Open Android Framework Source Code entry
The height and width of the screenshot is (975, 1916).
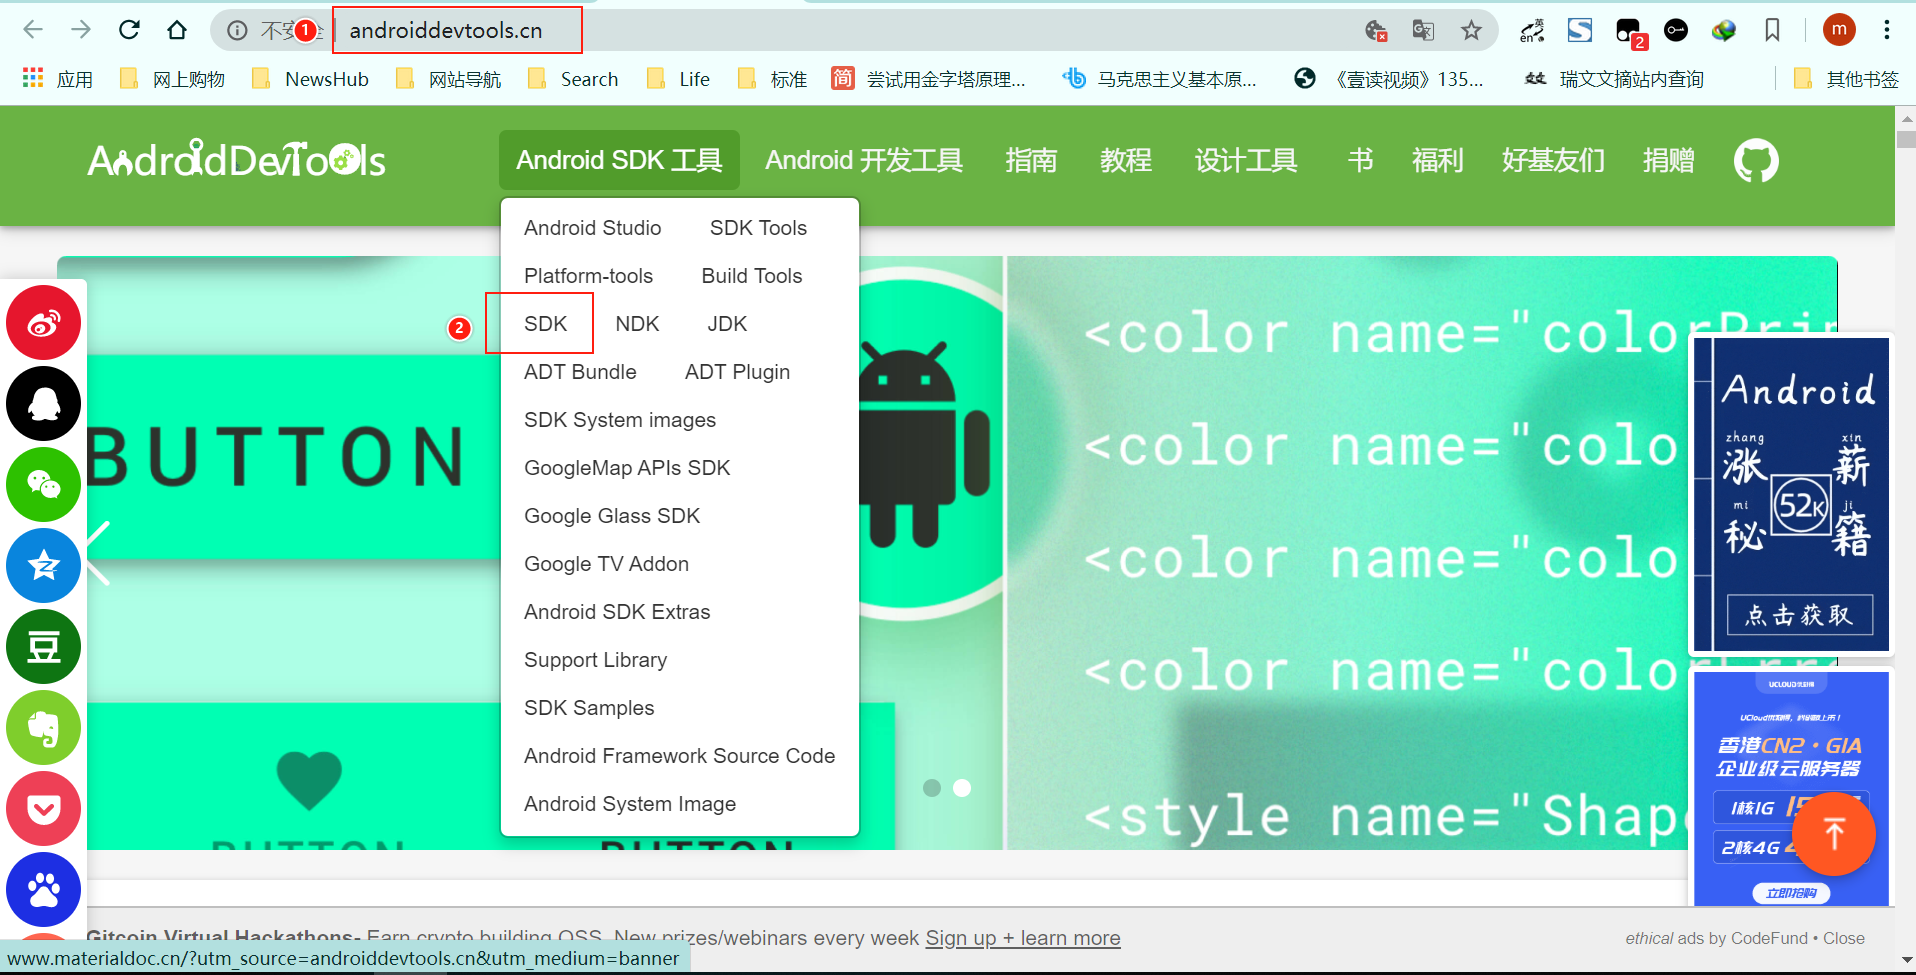click(679, 756)
